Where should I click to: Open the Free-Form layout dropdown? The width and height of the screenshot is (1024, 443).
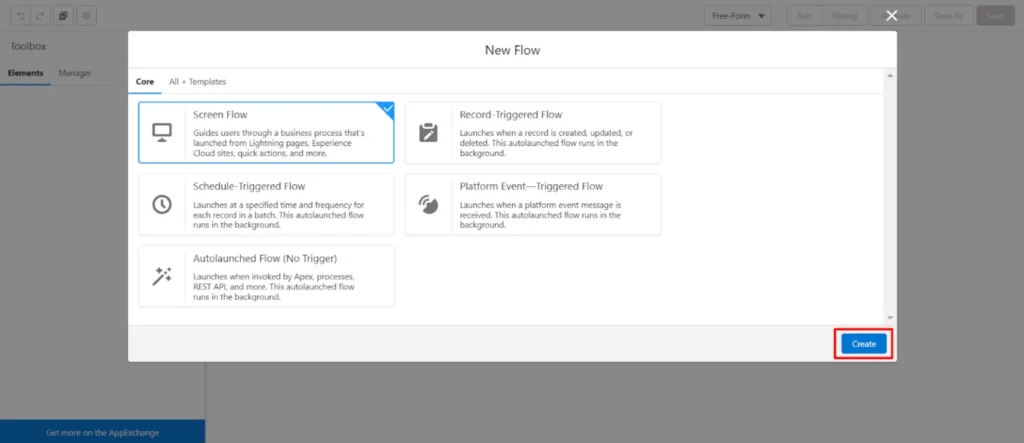737,16
